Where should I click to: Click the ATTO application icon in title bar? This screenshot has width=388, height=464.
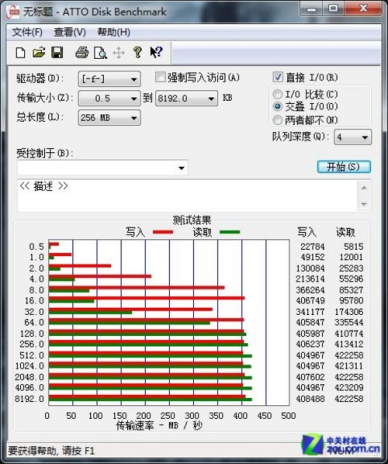click(14, 12)
